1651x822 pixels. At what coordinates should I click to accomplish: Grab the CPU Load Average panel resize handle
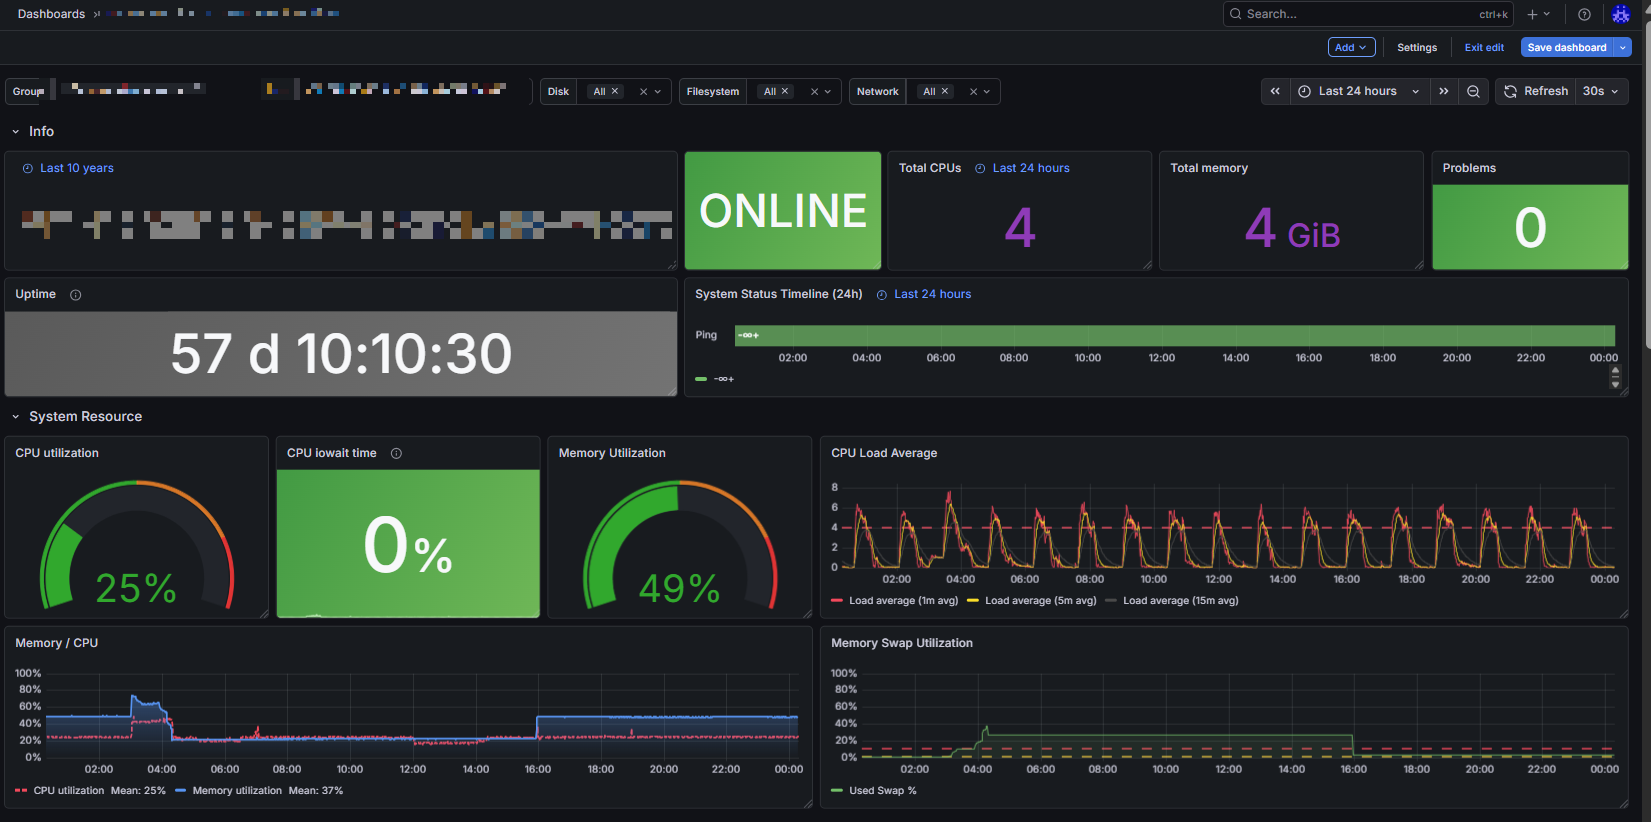1624,613
